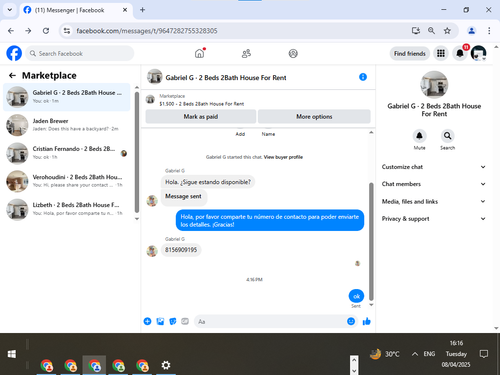Viewport: 500px width, 375px height.
Task: Click the sent 'ok' message bubble
Action: tap(356, 296)
